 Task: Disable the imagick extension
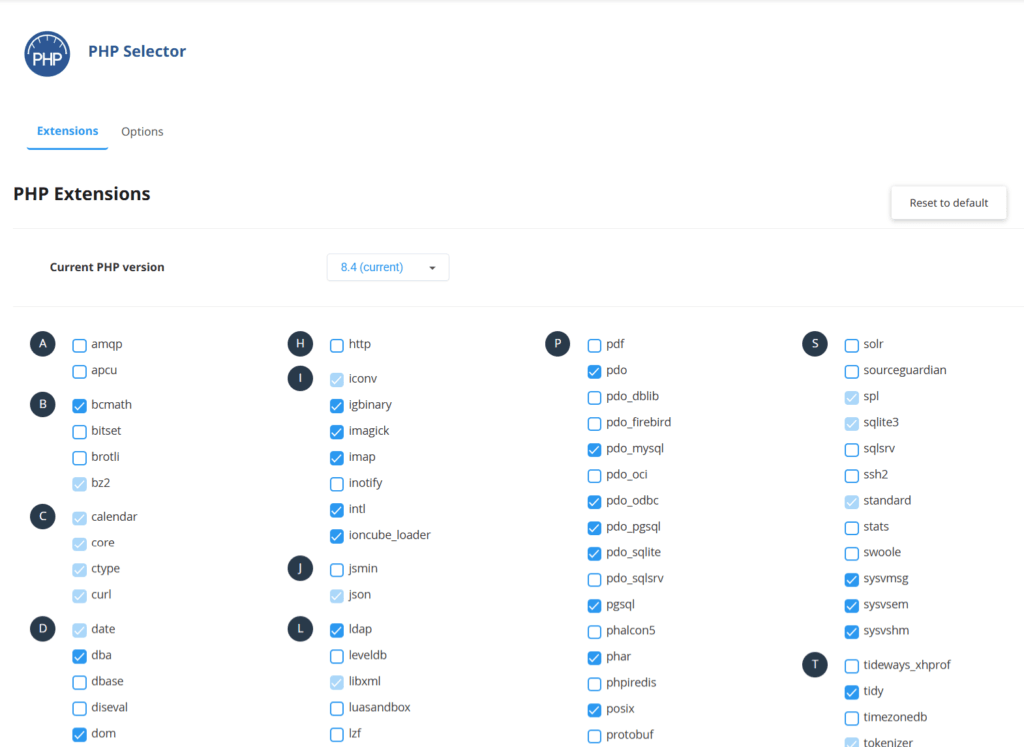tap(336, 431)
